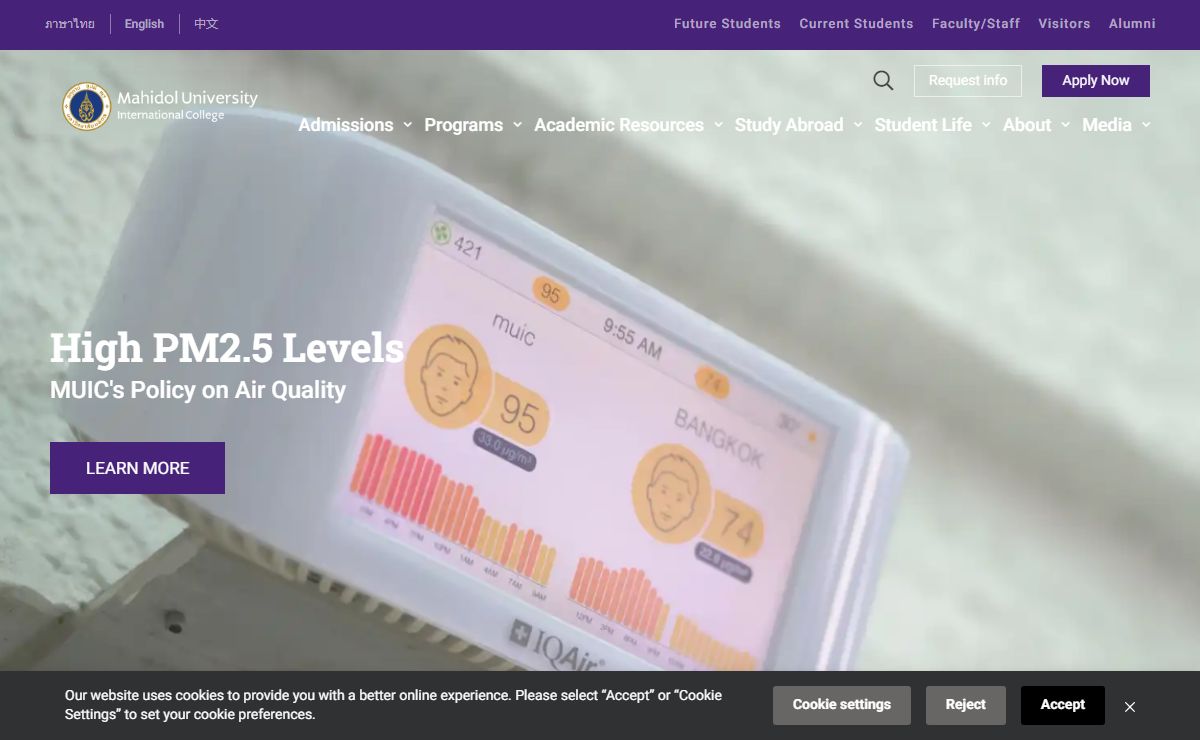Open the site search magnifier icon
1200x740 pixels.
[883, 81]
